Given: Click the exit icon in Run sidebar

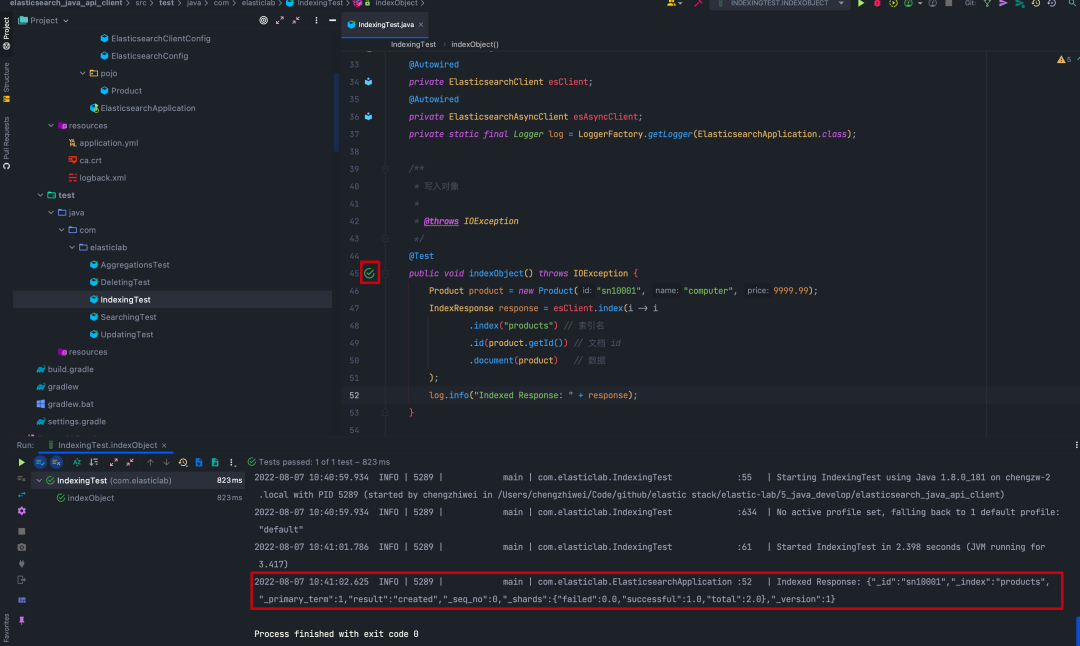Looking at the screenshot, I should 21,580.
